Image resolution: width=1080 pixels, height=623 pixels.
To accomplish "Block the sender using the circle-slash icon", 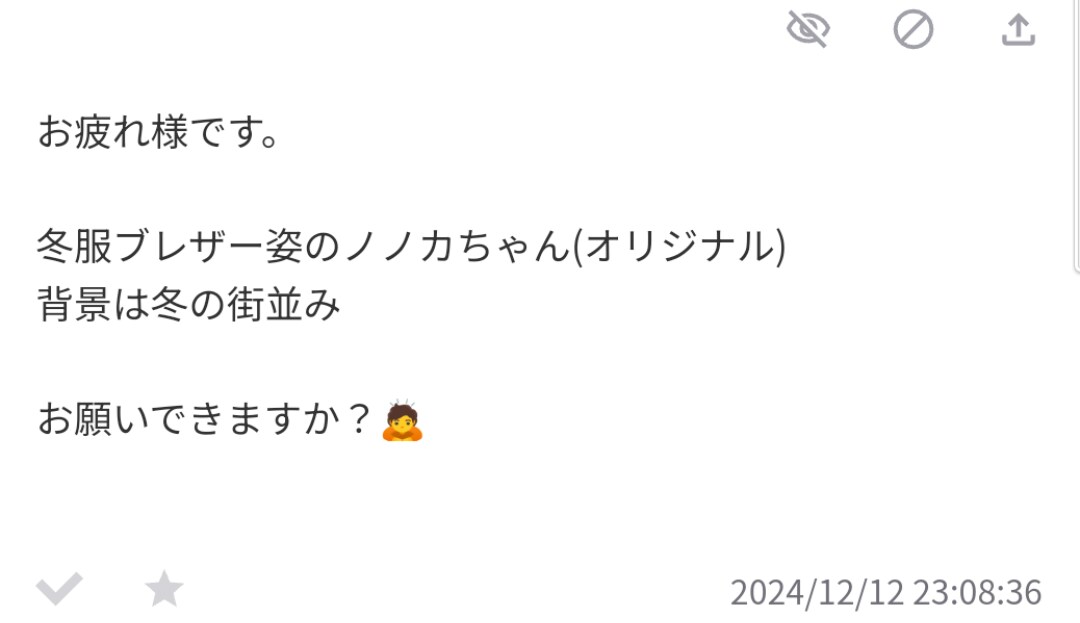I will coord(913,30).
